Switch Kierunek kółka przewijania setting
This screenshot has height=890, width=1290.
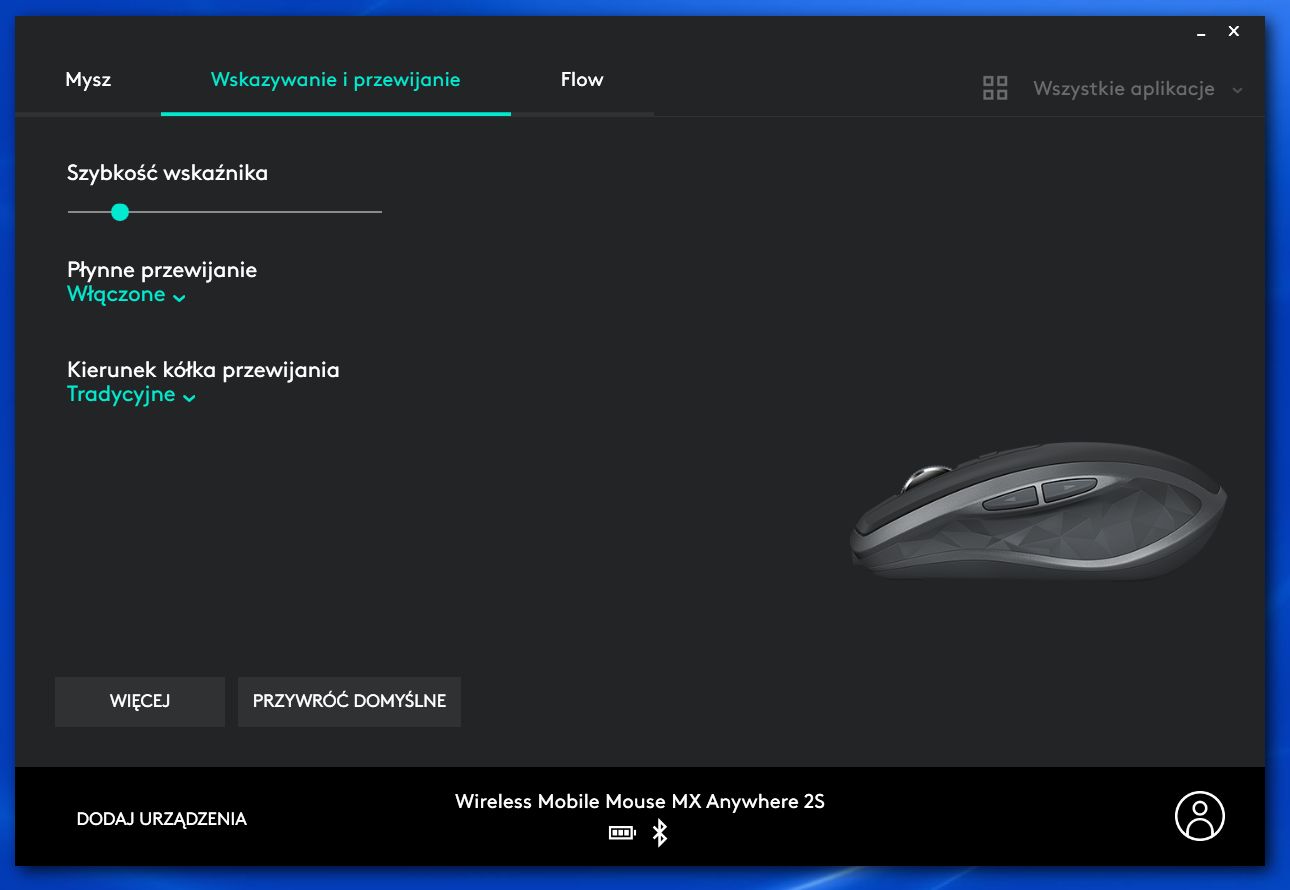[120, 394]
